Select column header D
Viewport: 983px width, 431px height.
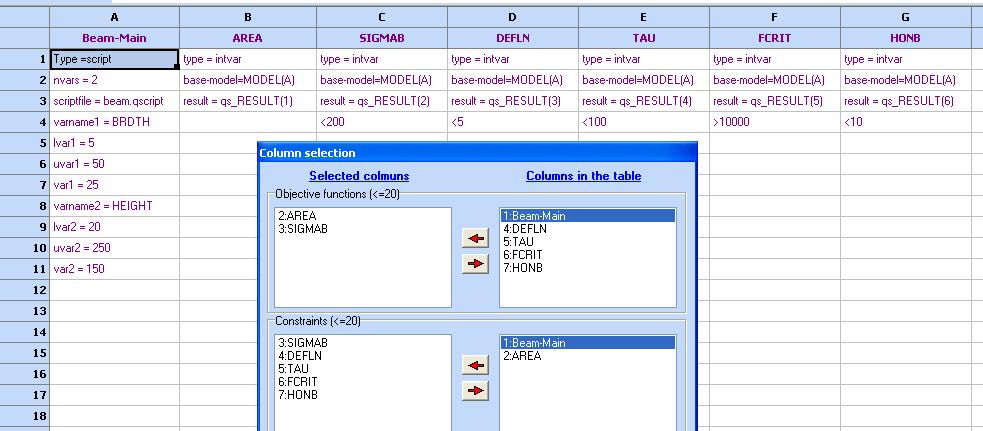[x=512, y=17]
